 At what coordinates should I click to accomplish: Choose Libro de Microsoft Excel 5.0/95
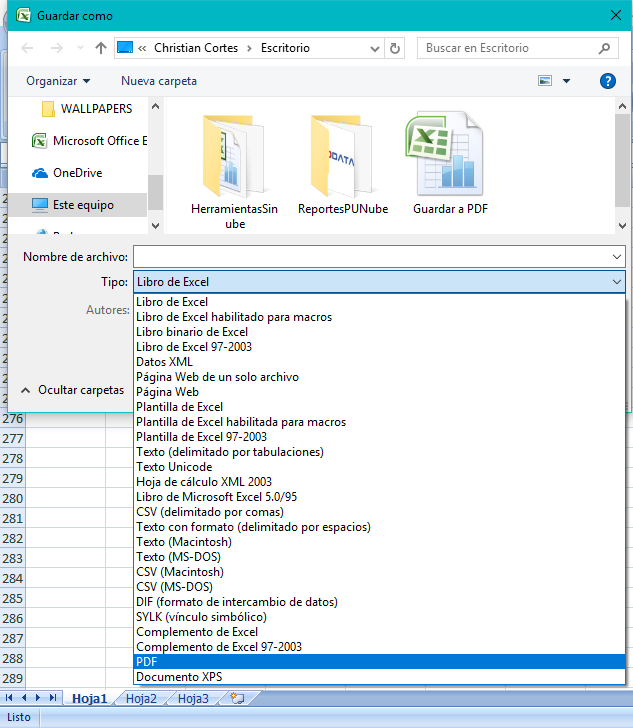(x=379, y=497)
